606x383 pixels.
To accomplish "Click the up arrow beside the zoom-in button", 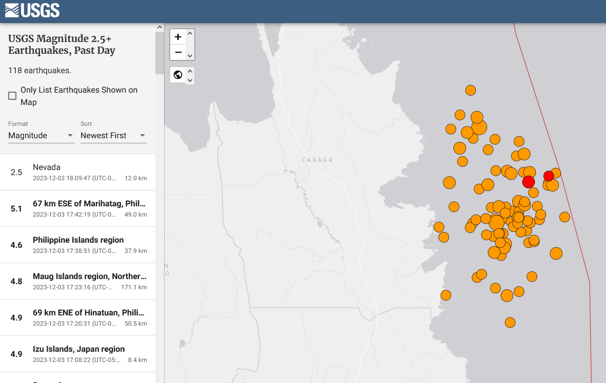I will pos(190,34).
